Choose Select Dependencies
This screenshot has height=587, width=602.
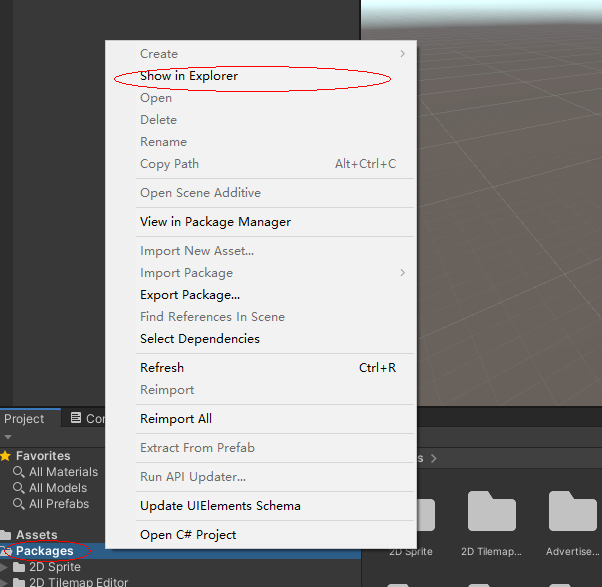(x=261, y=339)
